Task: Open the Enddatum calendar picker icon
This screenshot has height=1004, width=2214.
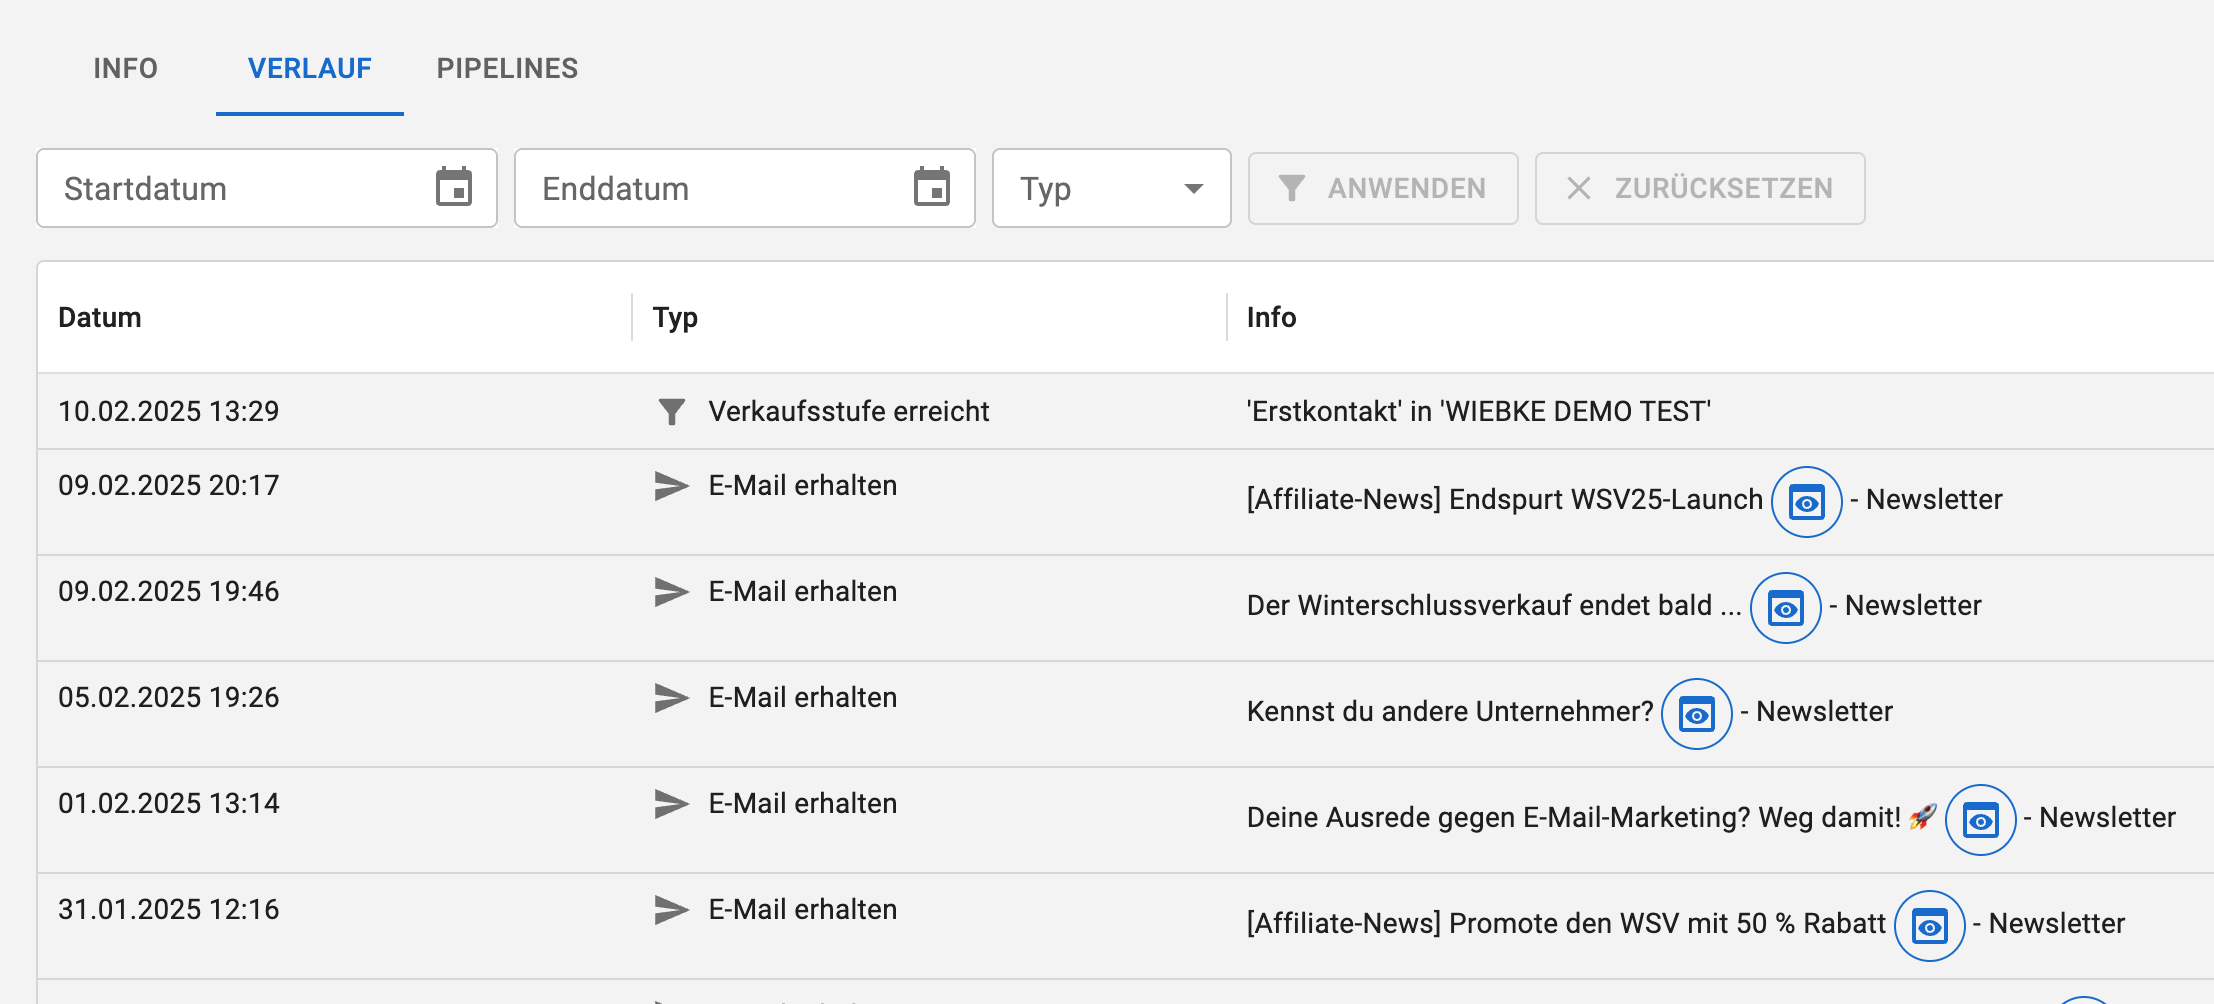Action: coord(932,187)
